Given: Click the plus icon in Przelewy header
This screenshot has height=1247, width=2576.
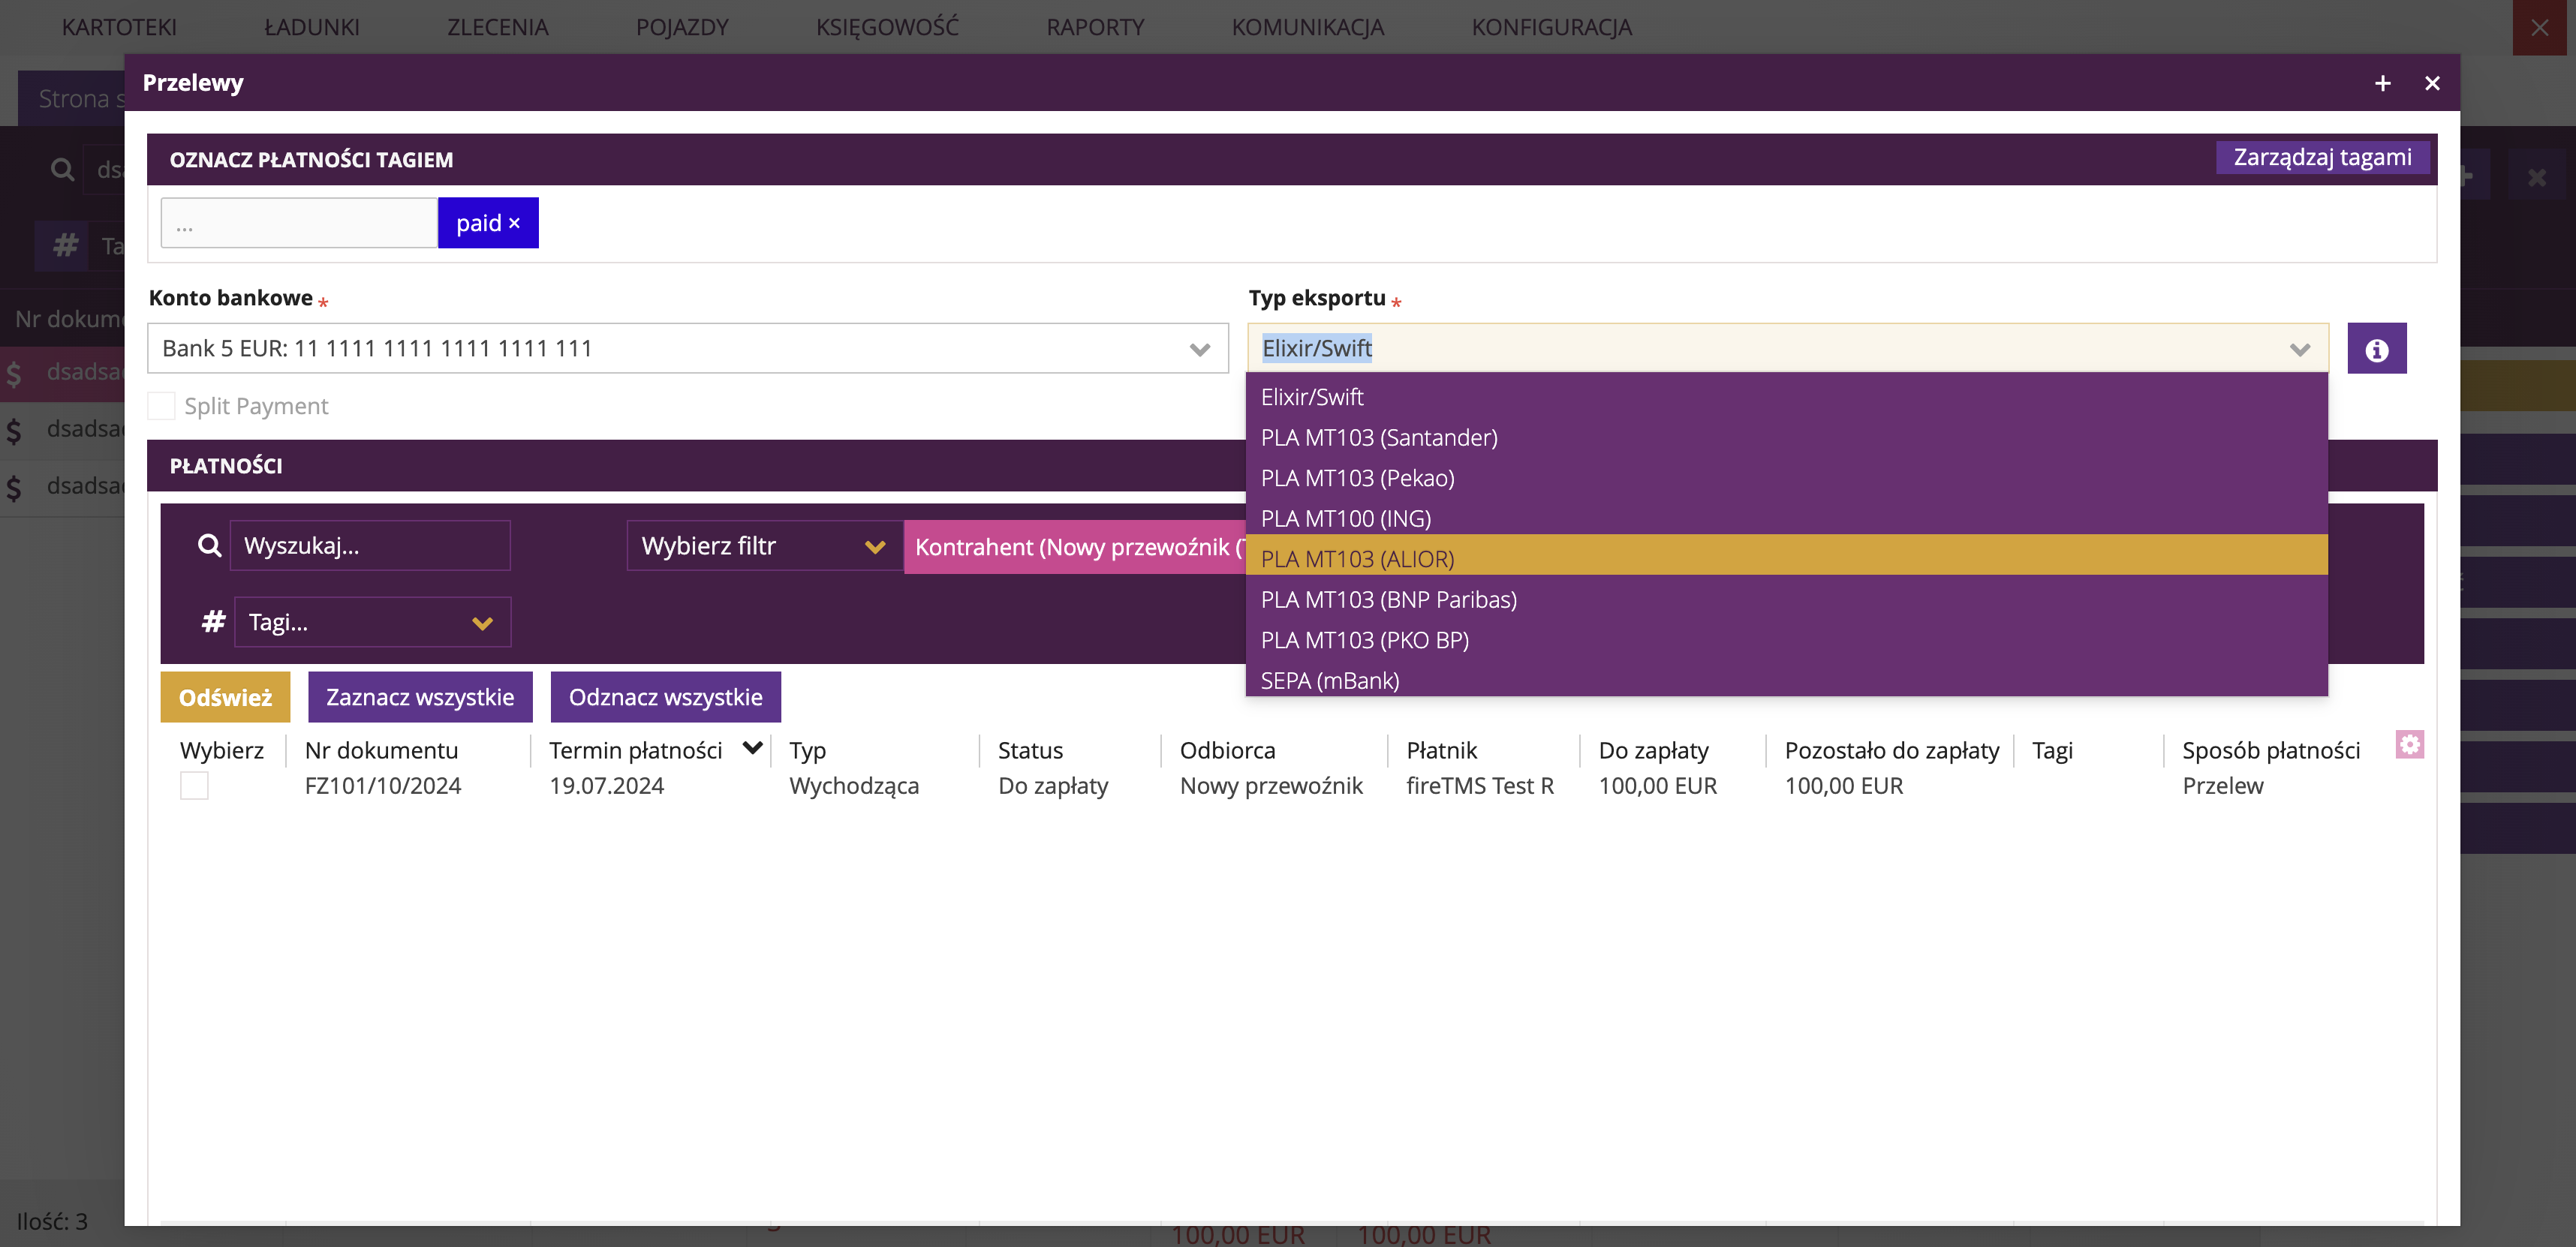Looking at the screenshot, I should [2382, 83].
